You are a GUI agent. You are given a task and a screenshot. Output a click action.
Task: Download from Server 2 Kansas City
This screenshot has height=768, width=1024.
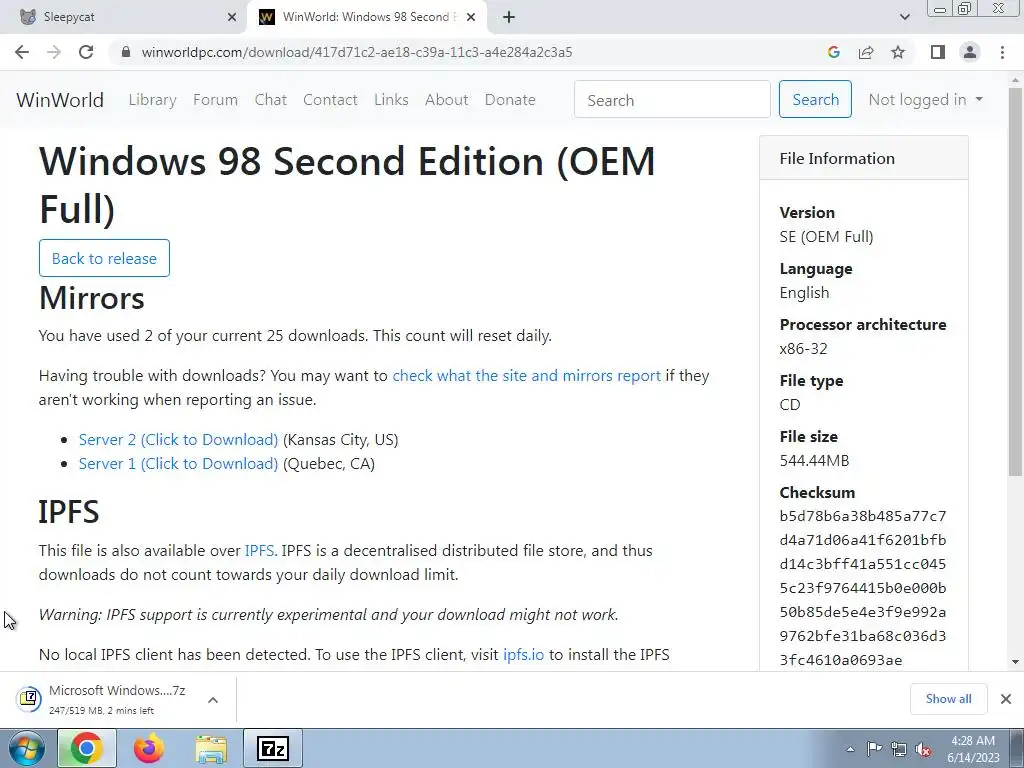click(x=178, y=440)
